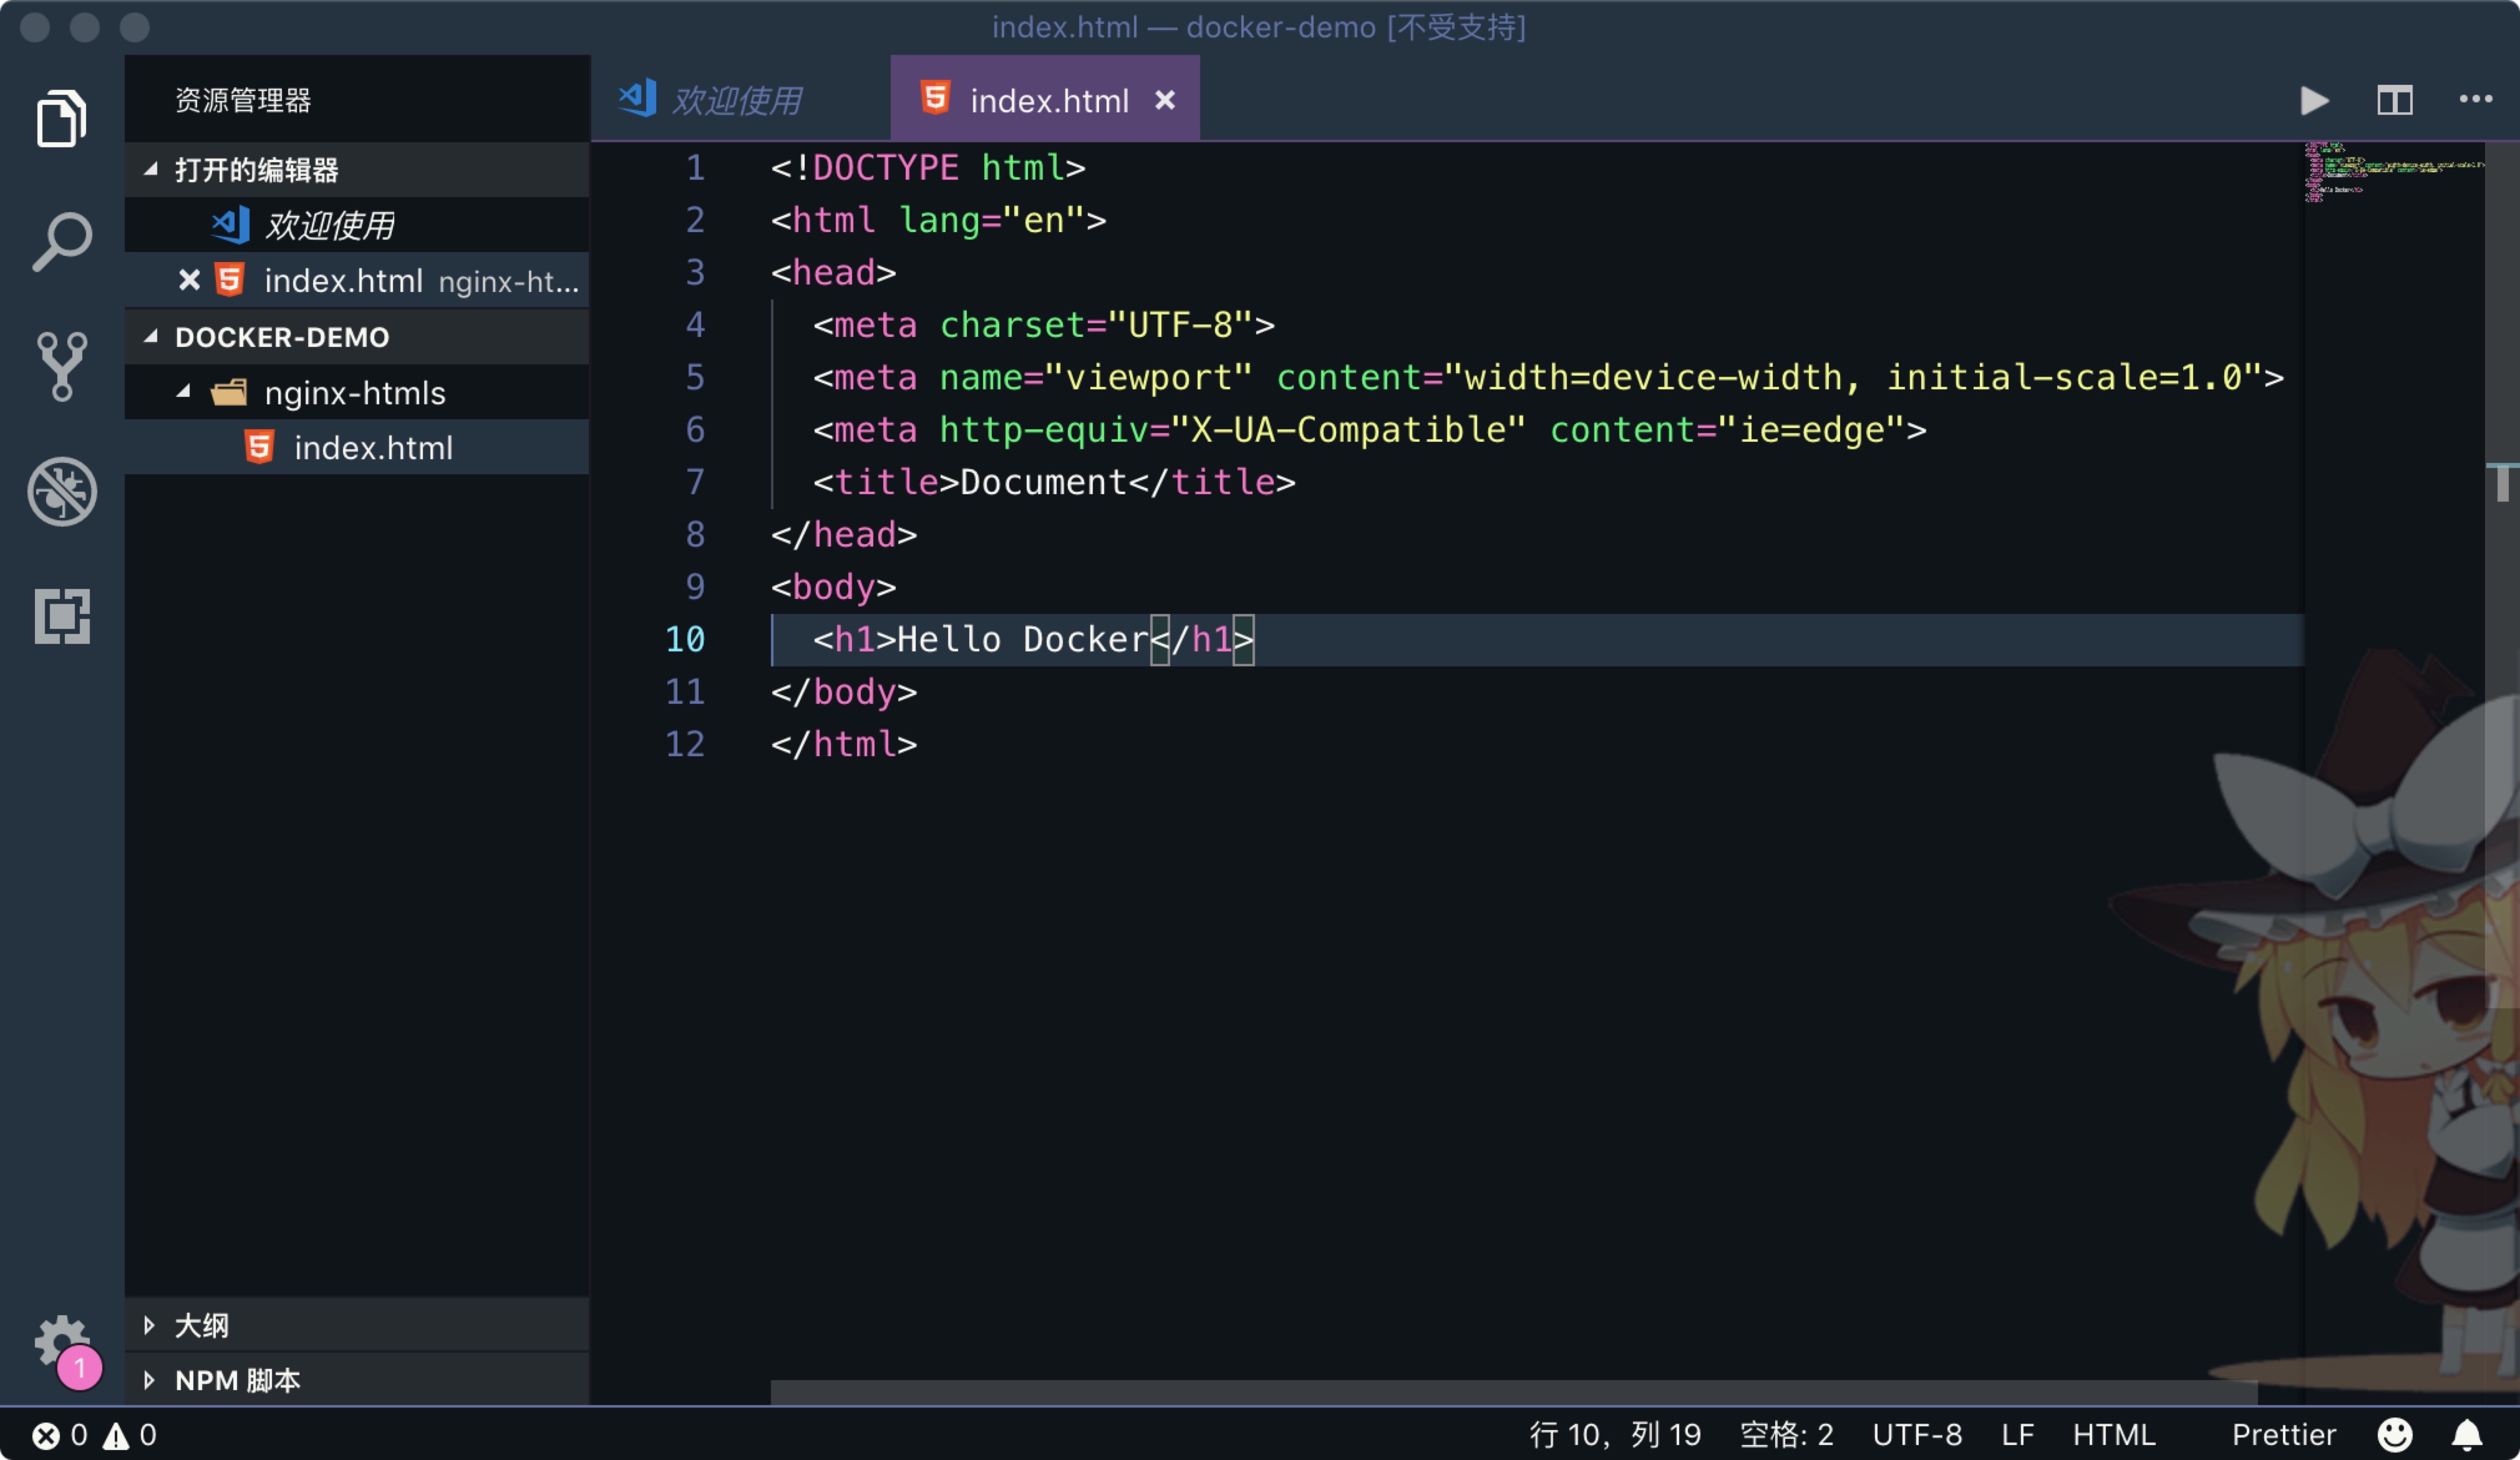
Task: Open the Explorer view in activity bar
Action: pyautogui.click(x=62, y=119)
